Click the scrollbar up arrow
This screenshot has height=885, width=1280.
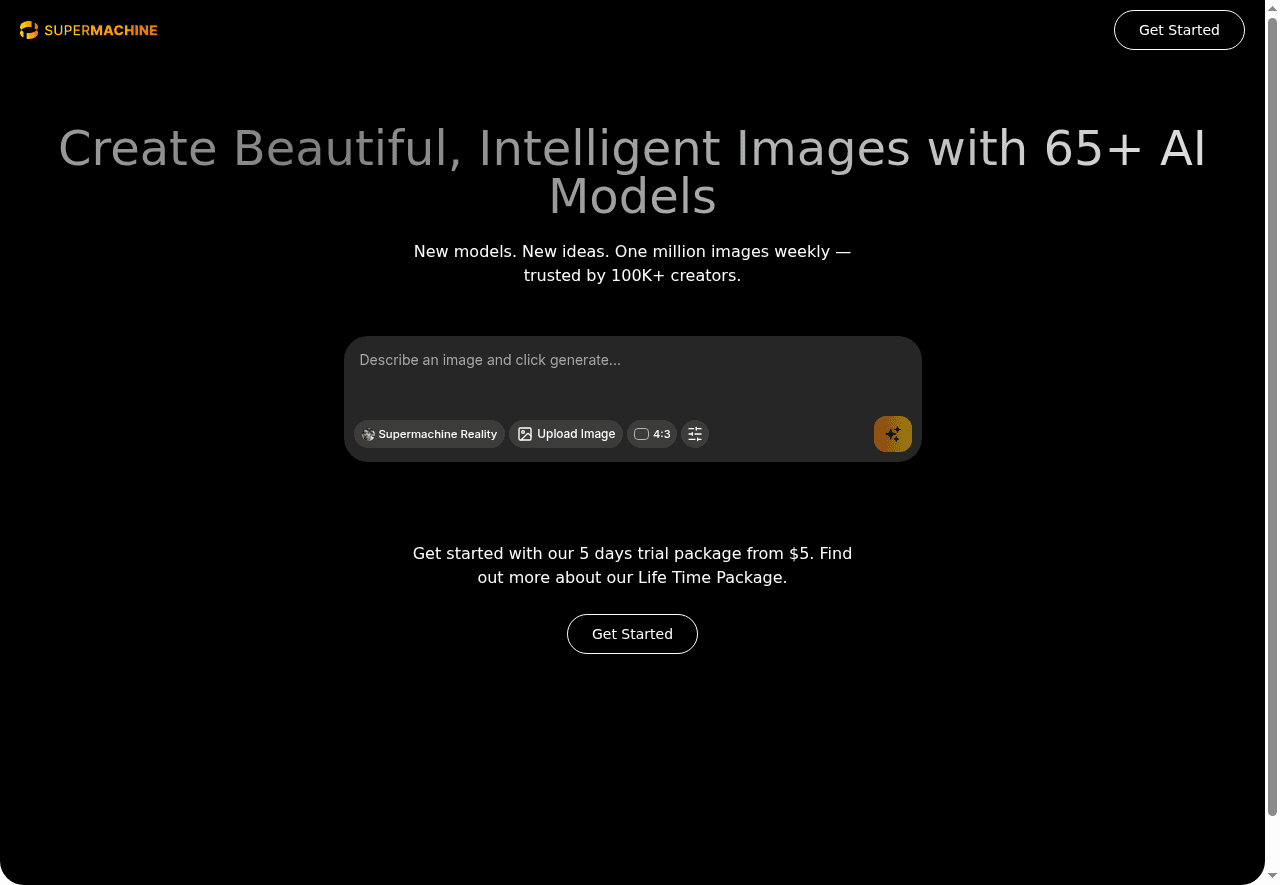pos(1272,8)
